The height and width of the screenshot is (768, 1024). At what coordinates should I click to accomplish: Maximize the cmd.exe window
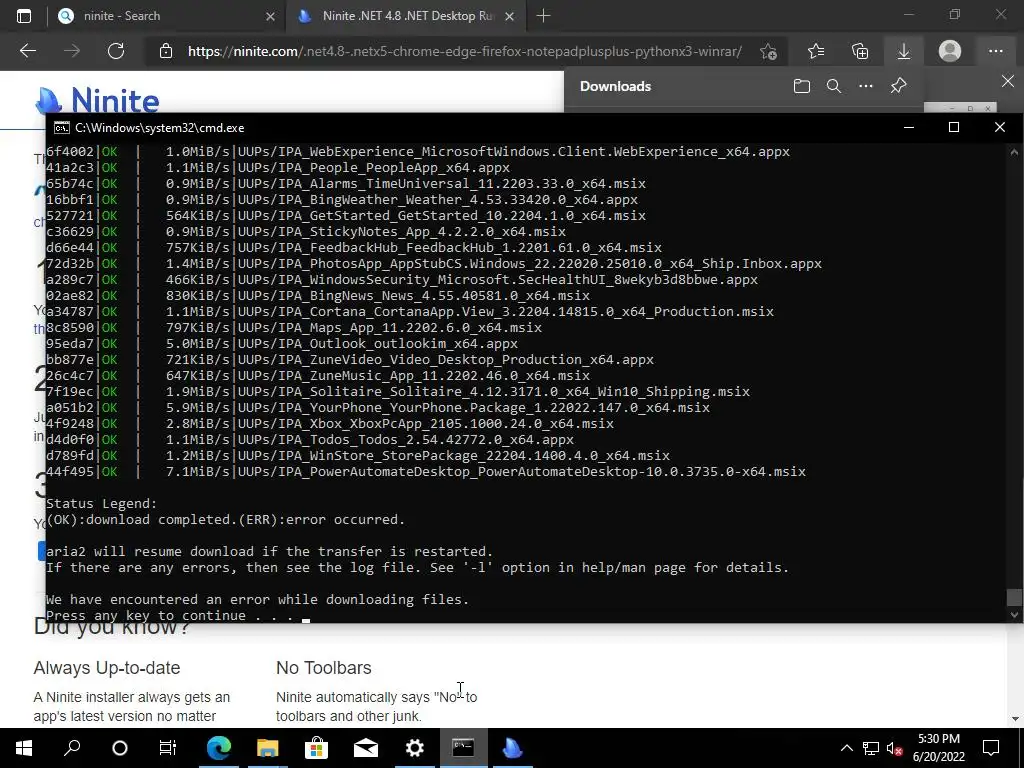tap(954, 127)
